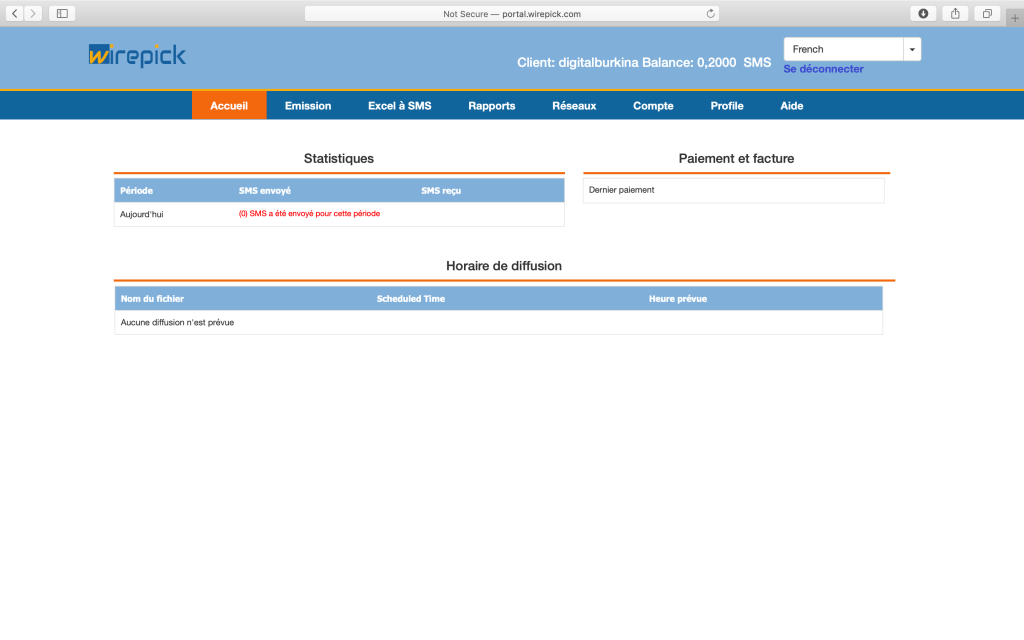The width and height of the screenshot is (1024, 640).
Task: Click the Safari back arrow button
Action: coord(15,13)
